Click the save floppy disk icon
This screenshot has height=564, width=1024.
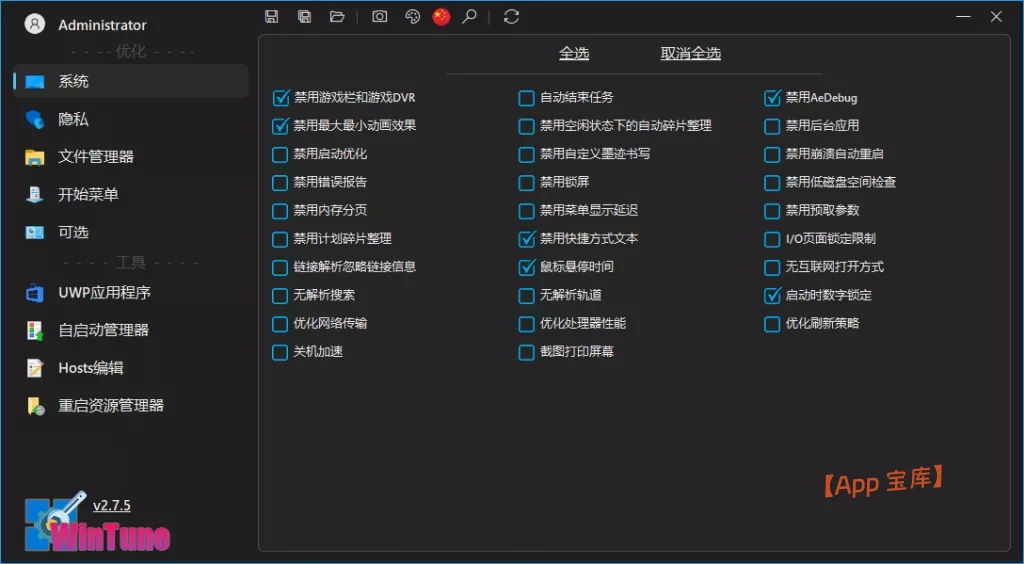(x=272, y=17)
